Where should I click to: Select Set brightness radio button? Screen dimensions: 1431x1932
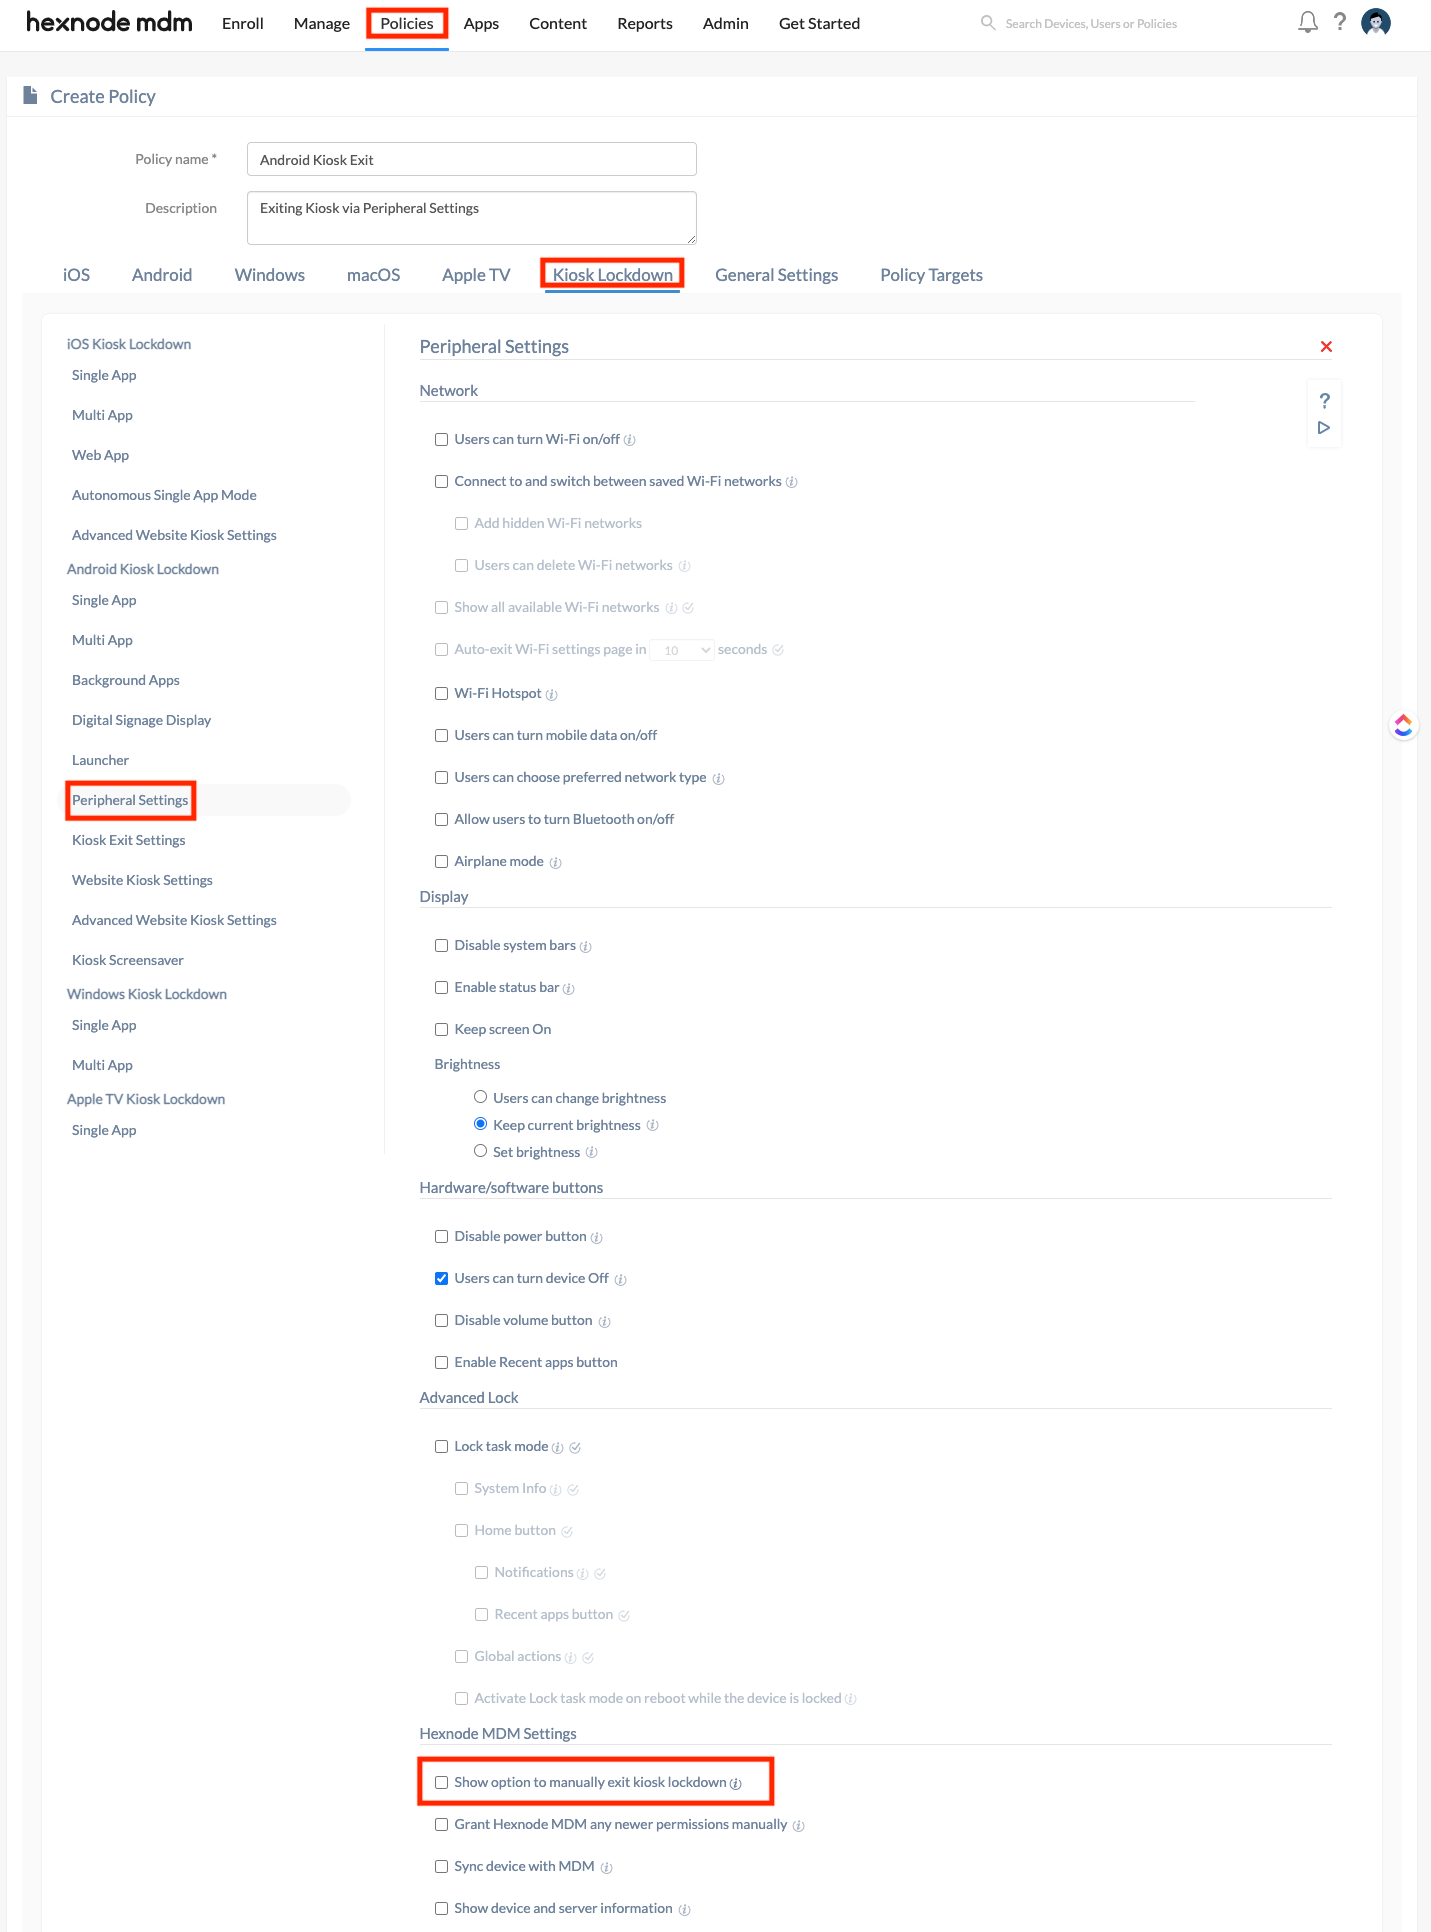click(480, 1151)
